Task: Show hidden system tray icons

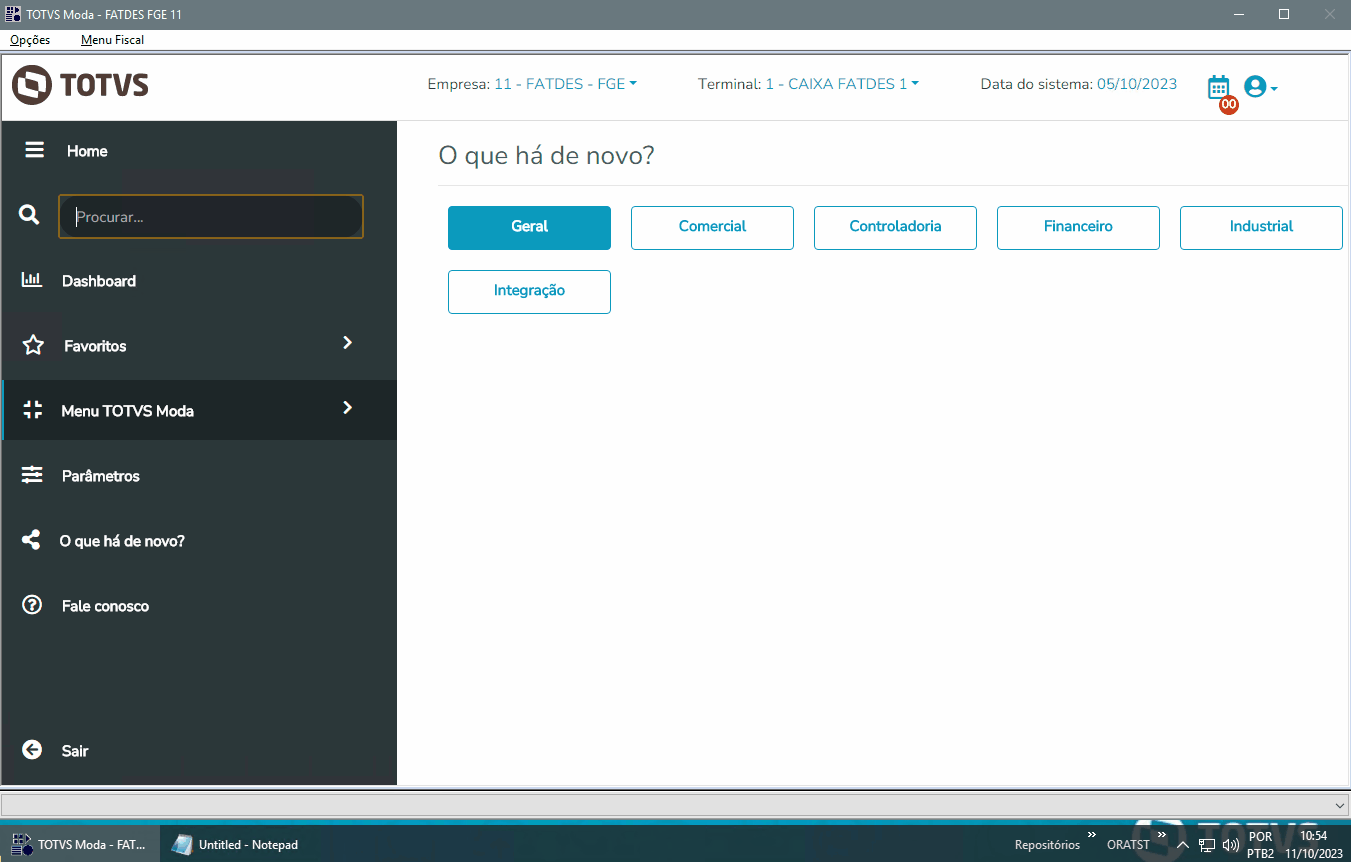Action: (1182, 845)
